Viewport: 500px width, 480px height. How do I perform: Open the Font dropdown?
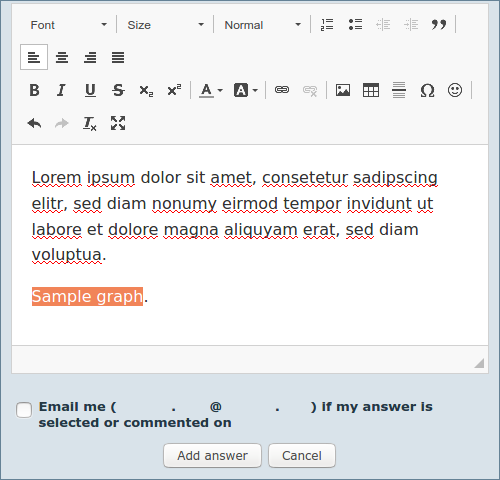point(68,25)
